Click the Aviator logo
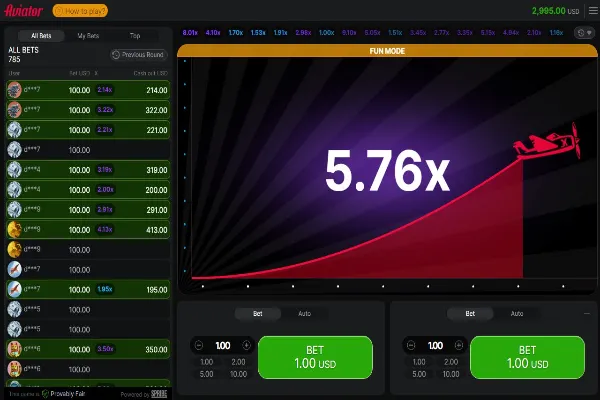The width and height of the screenshot is (600, 400). point(24,11)
